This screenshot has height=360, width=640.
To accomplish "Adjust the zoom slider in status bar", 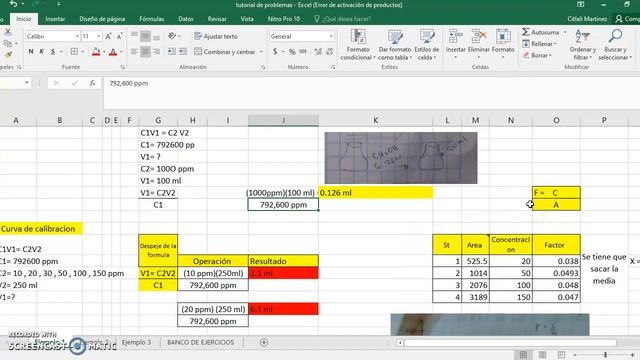I will [605, 354].
